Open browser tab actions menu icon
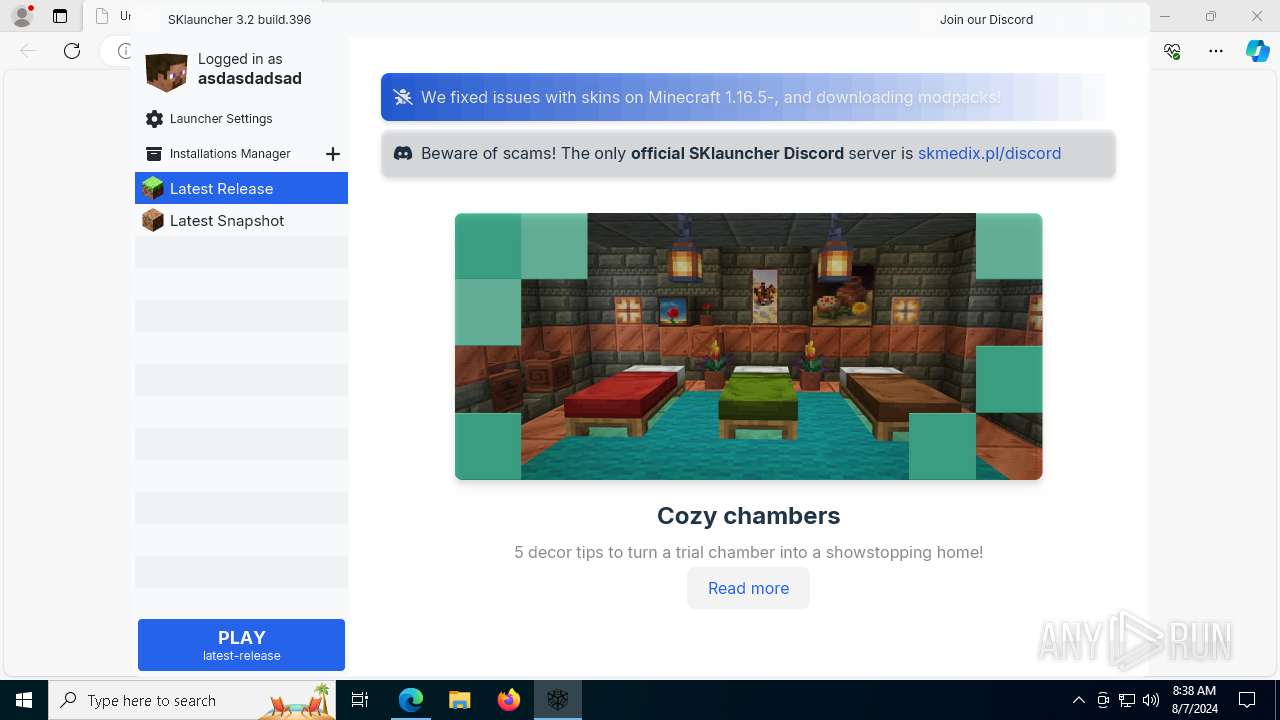The width and height of the screenshot is (1280, 720). point(60,16)
